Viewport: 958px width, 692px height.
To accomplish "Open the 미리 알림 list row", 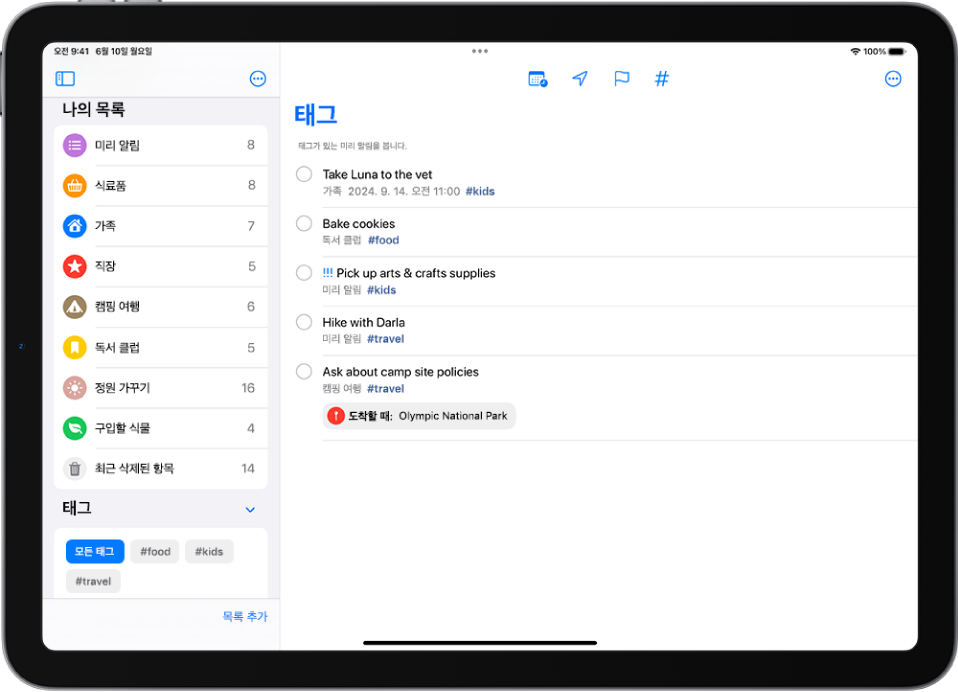I will [x=161, y=145].
